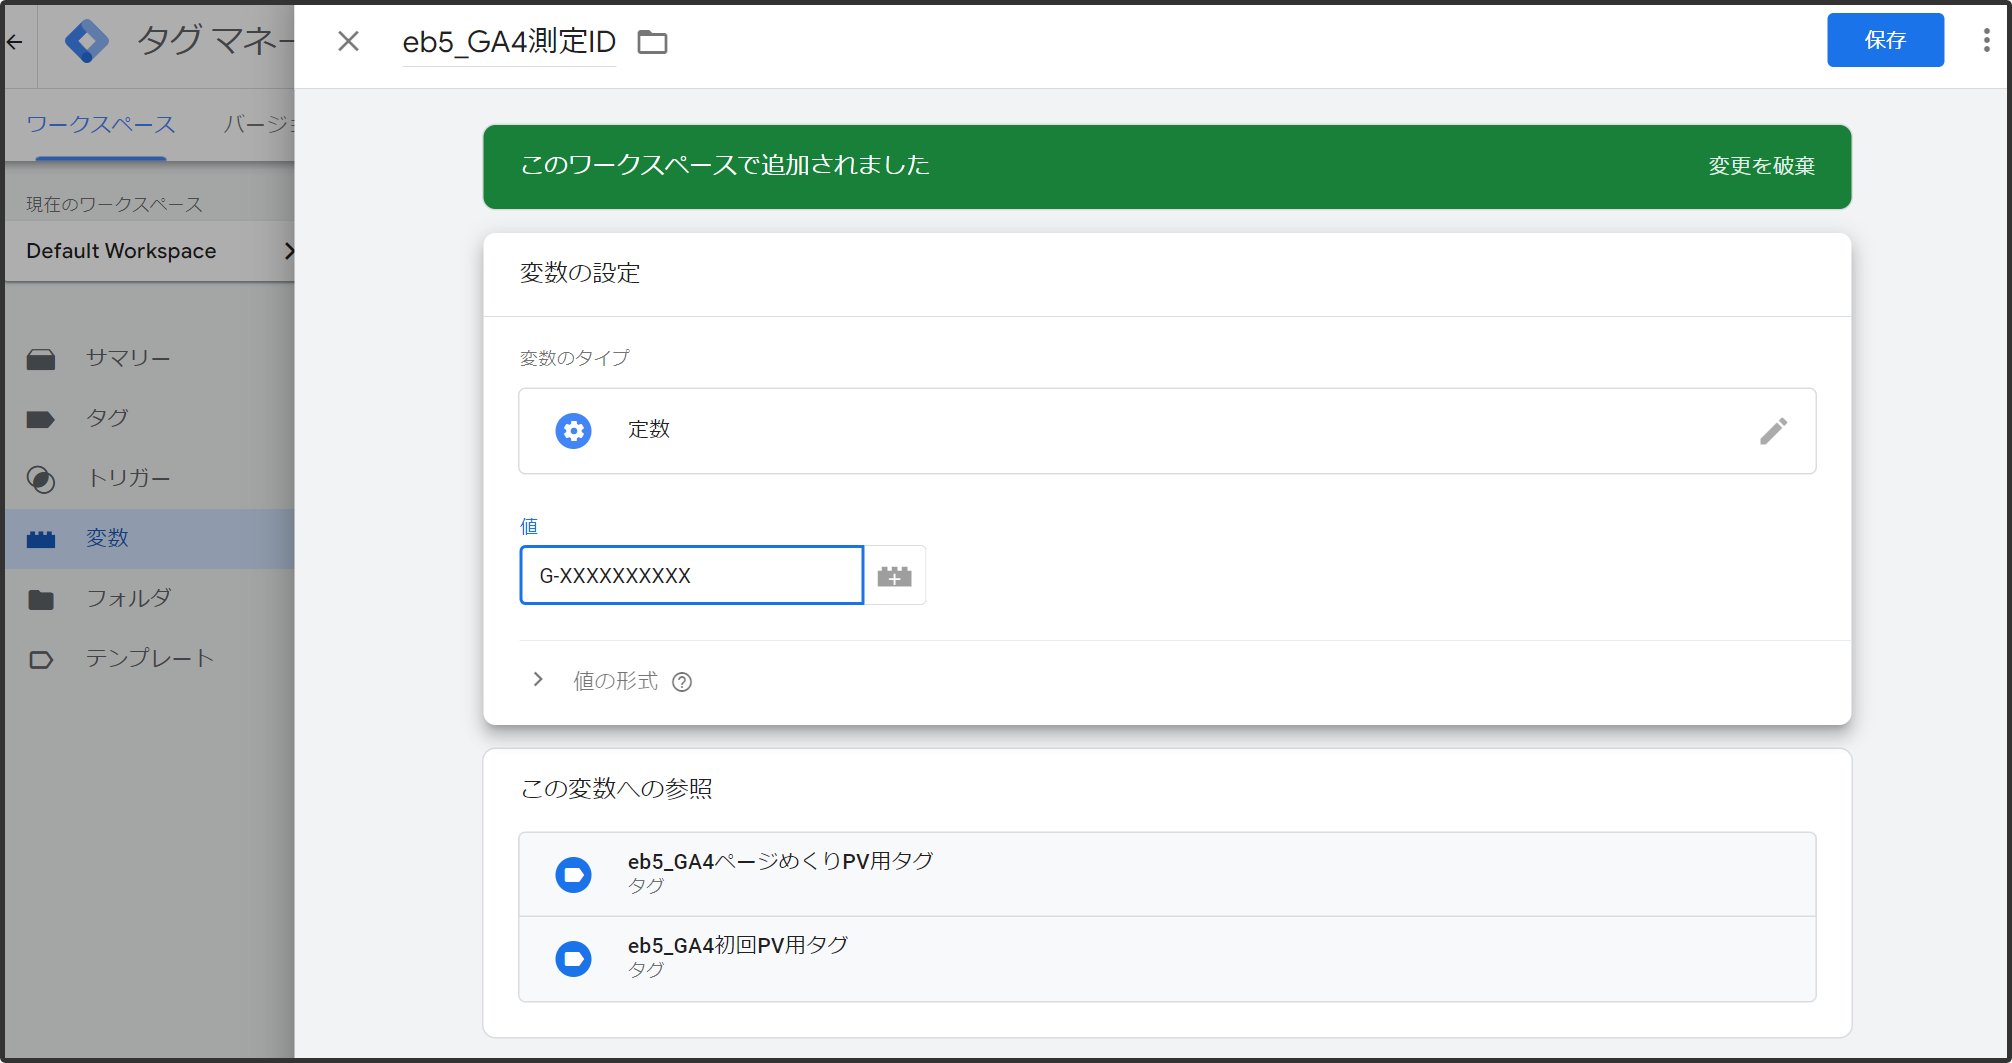This screenshot has height=1063, width=2012.
Task: Go to テンプレート in sidebar
Action: coord(150,658)
